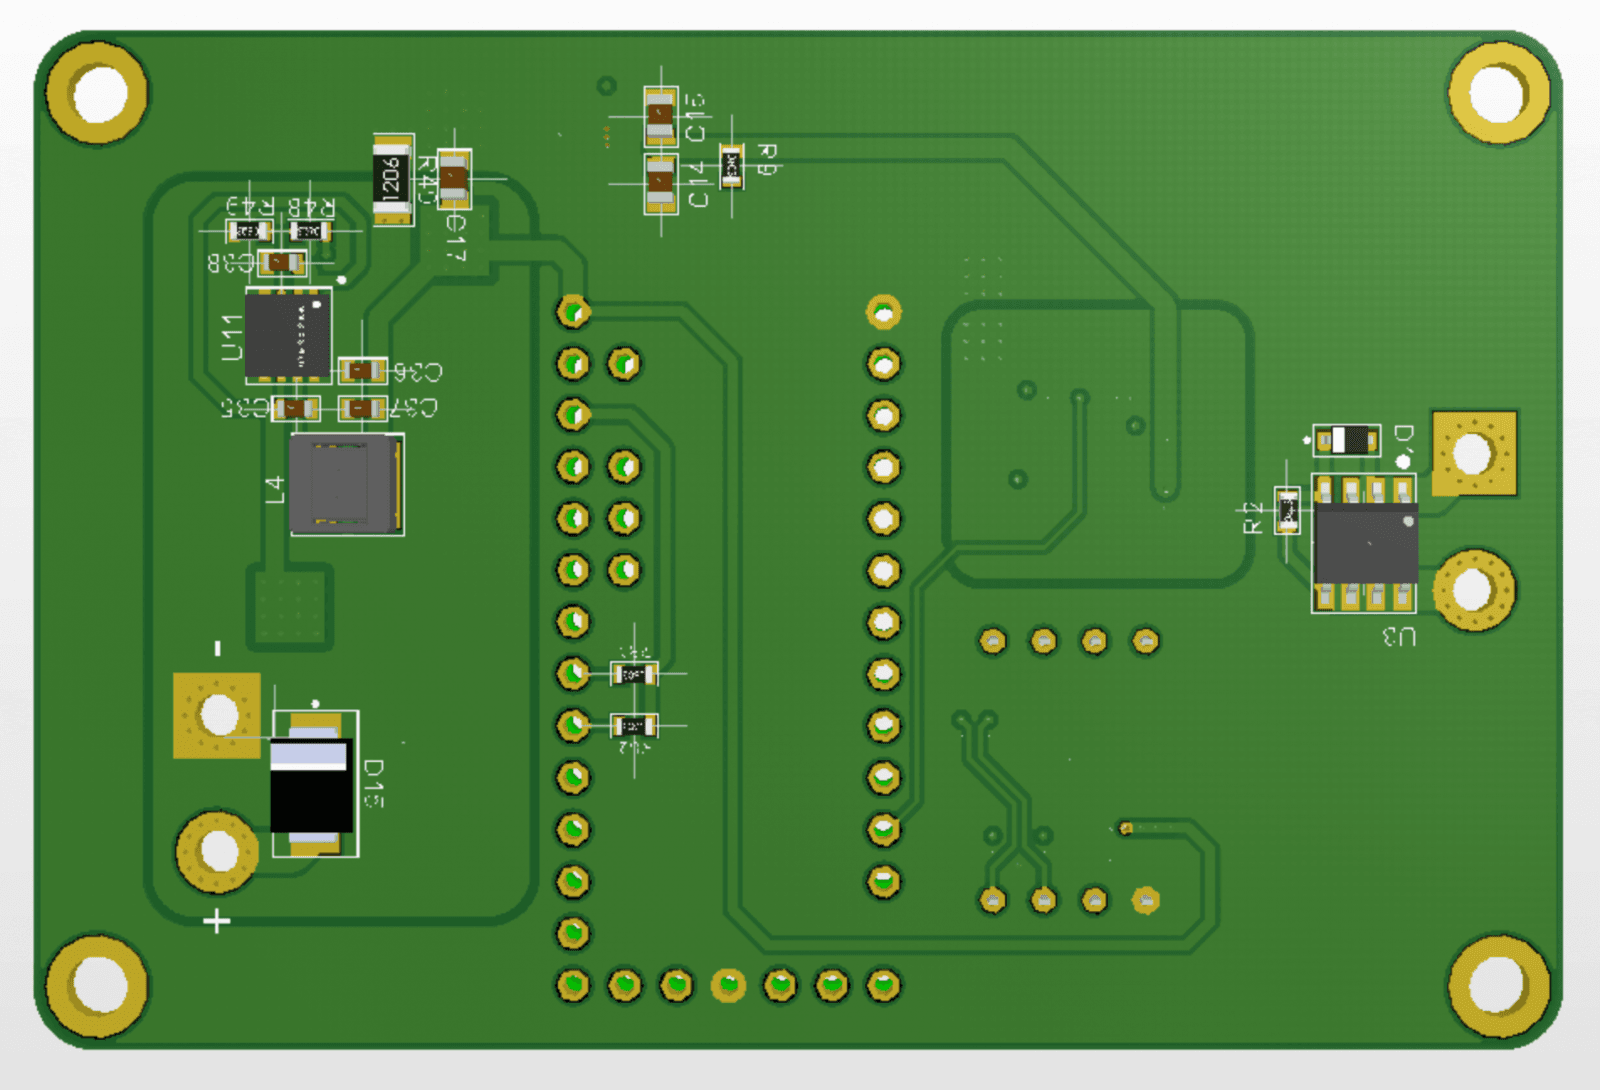Select the C38 capacitor above U11
1600x1090 pixels.
pos(283,263)
